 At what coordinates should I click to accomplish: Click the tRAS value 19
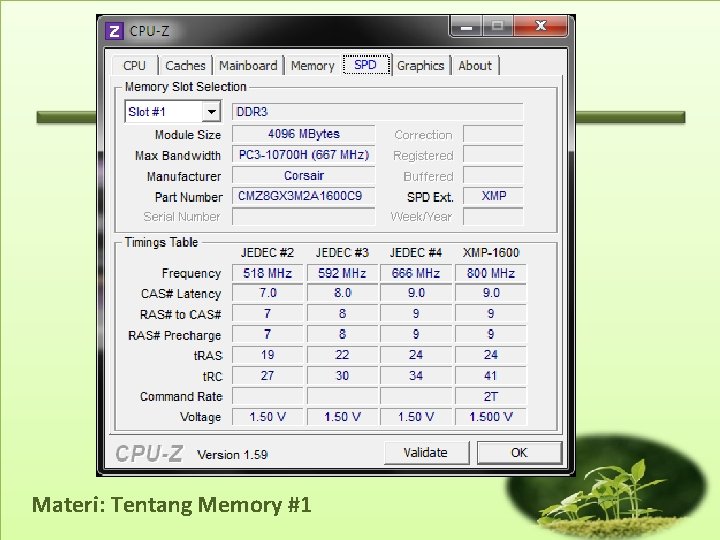(x=267, y=355)
